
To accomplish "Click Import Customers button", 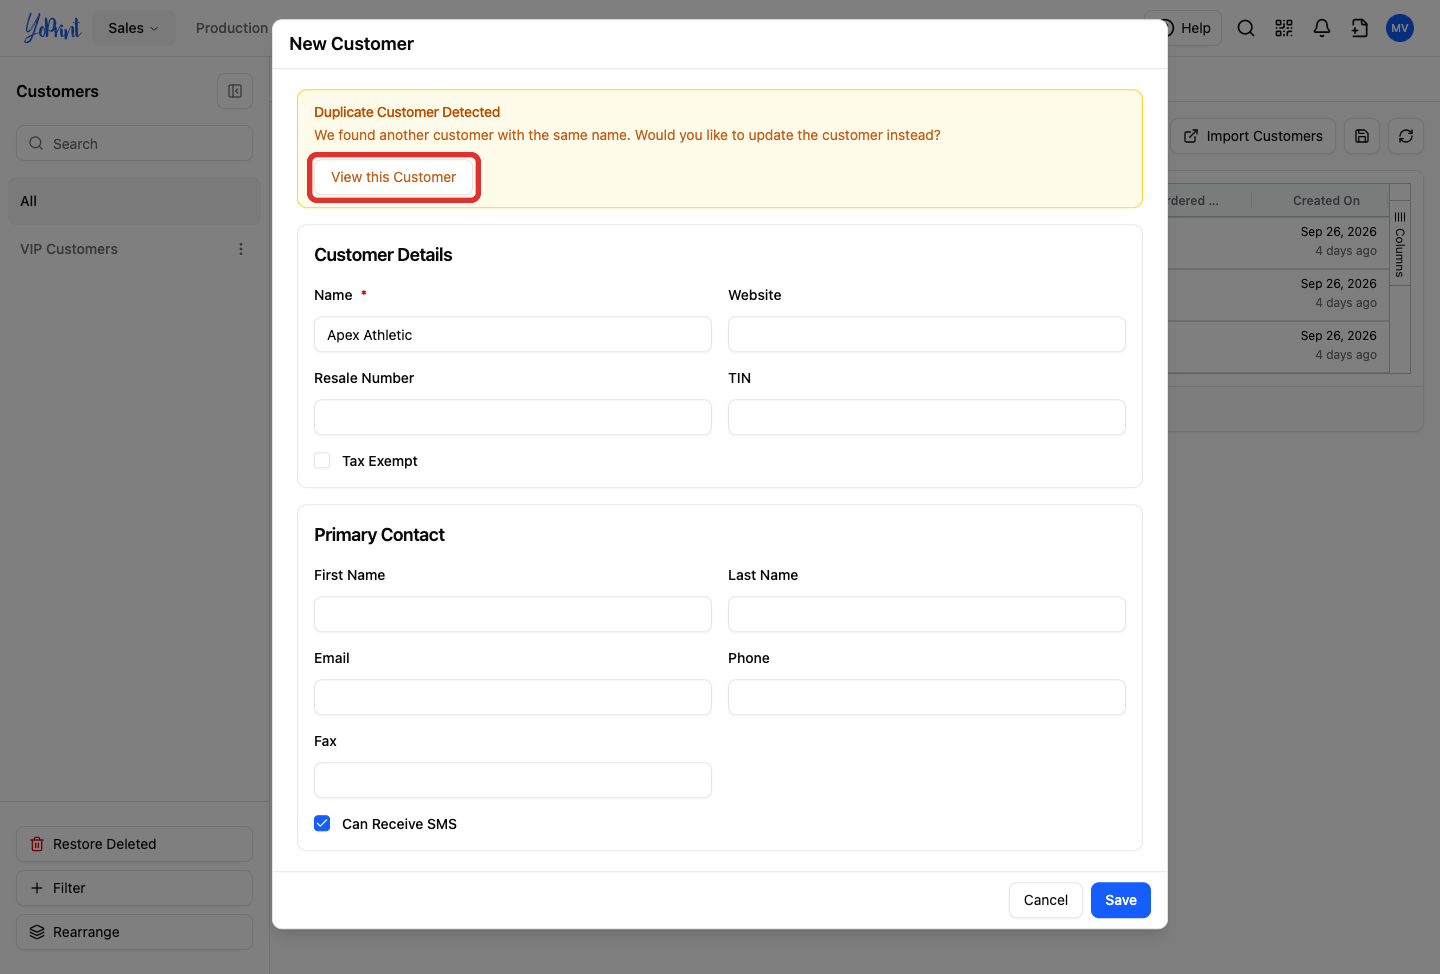I will click(x=1253, y=136).
